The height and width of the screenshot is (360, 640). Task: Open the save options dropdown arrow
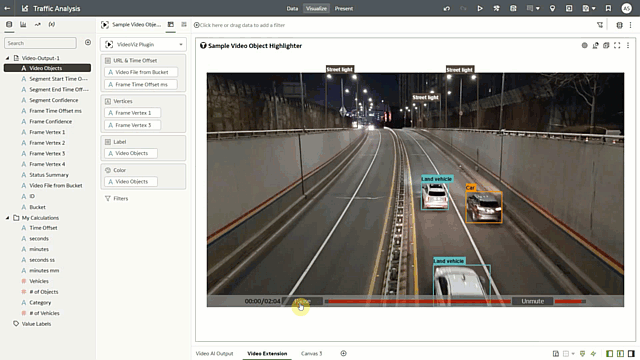click(x=593, y=8)
